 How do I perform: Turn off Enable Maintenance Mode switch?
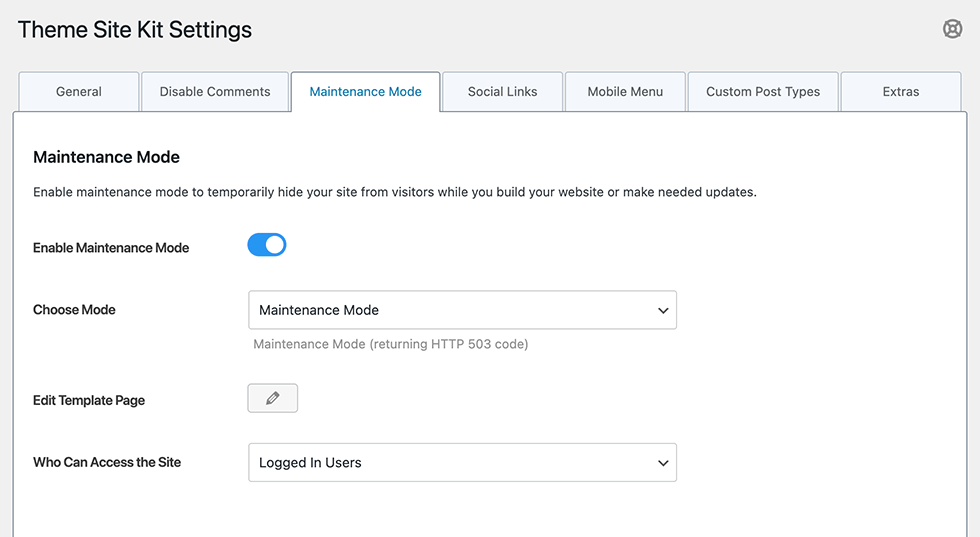click(x=267, y=245)
